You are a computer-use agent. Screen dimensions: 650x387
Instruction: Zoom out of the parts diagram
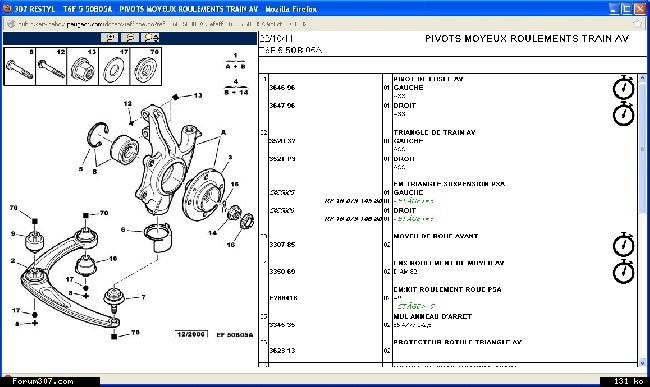(x=130, y=38)
